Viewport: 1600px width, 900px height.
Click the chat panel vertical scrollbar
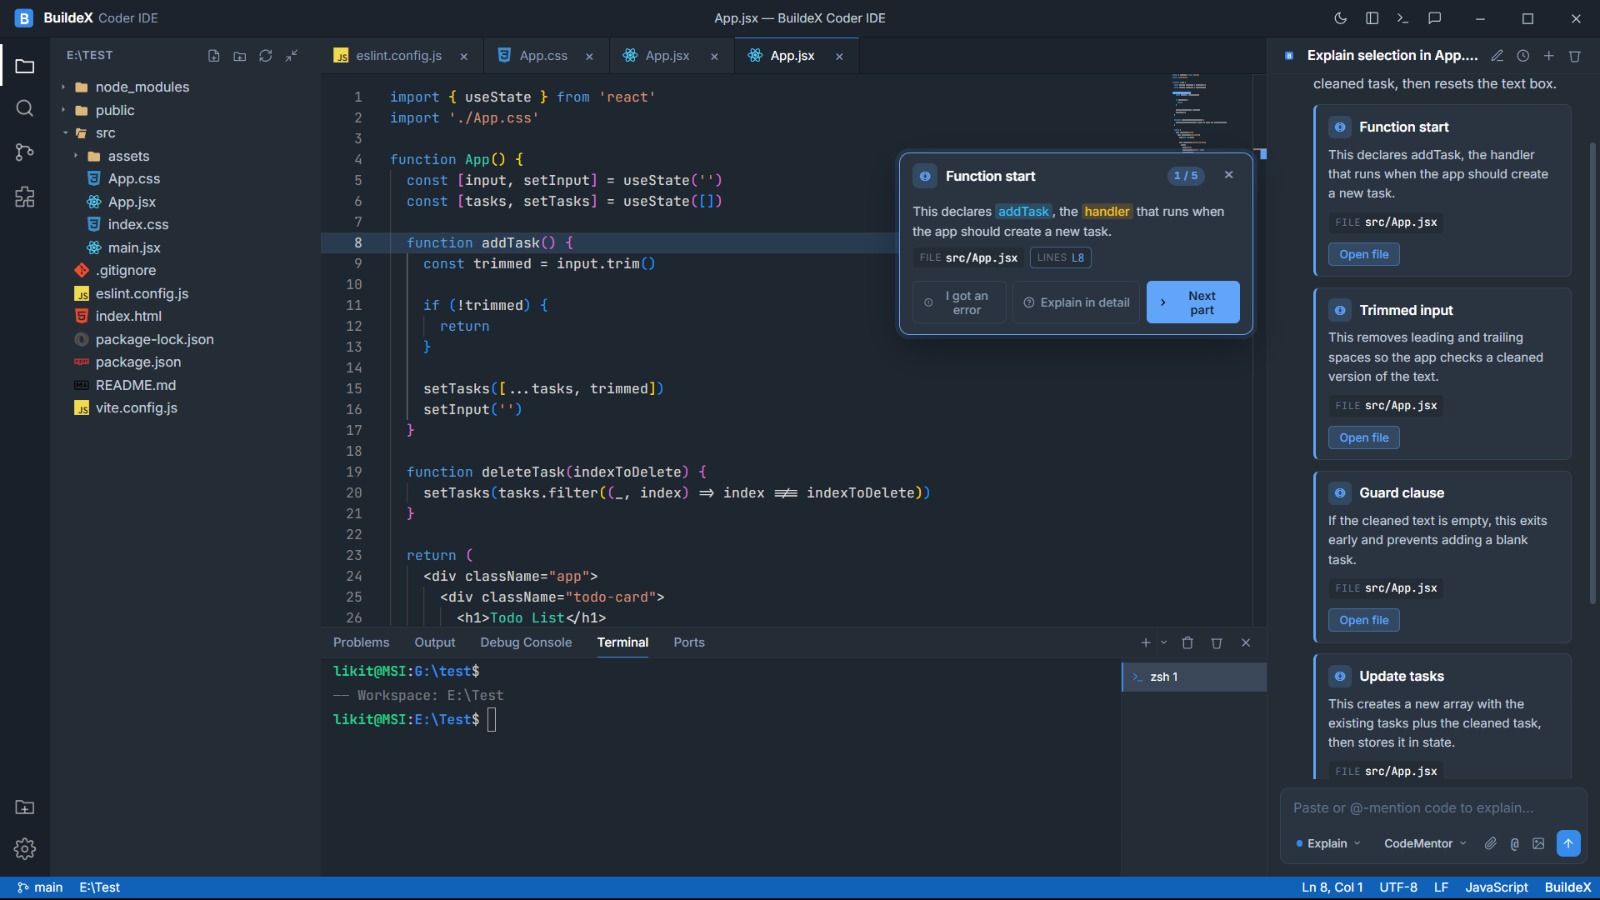click(x=1593, y=373)
